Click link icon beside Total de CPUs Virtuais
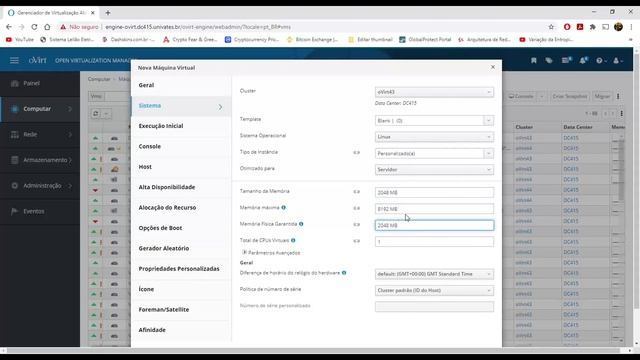The image size is (640, 360). coord(356,241)
